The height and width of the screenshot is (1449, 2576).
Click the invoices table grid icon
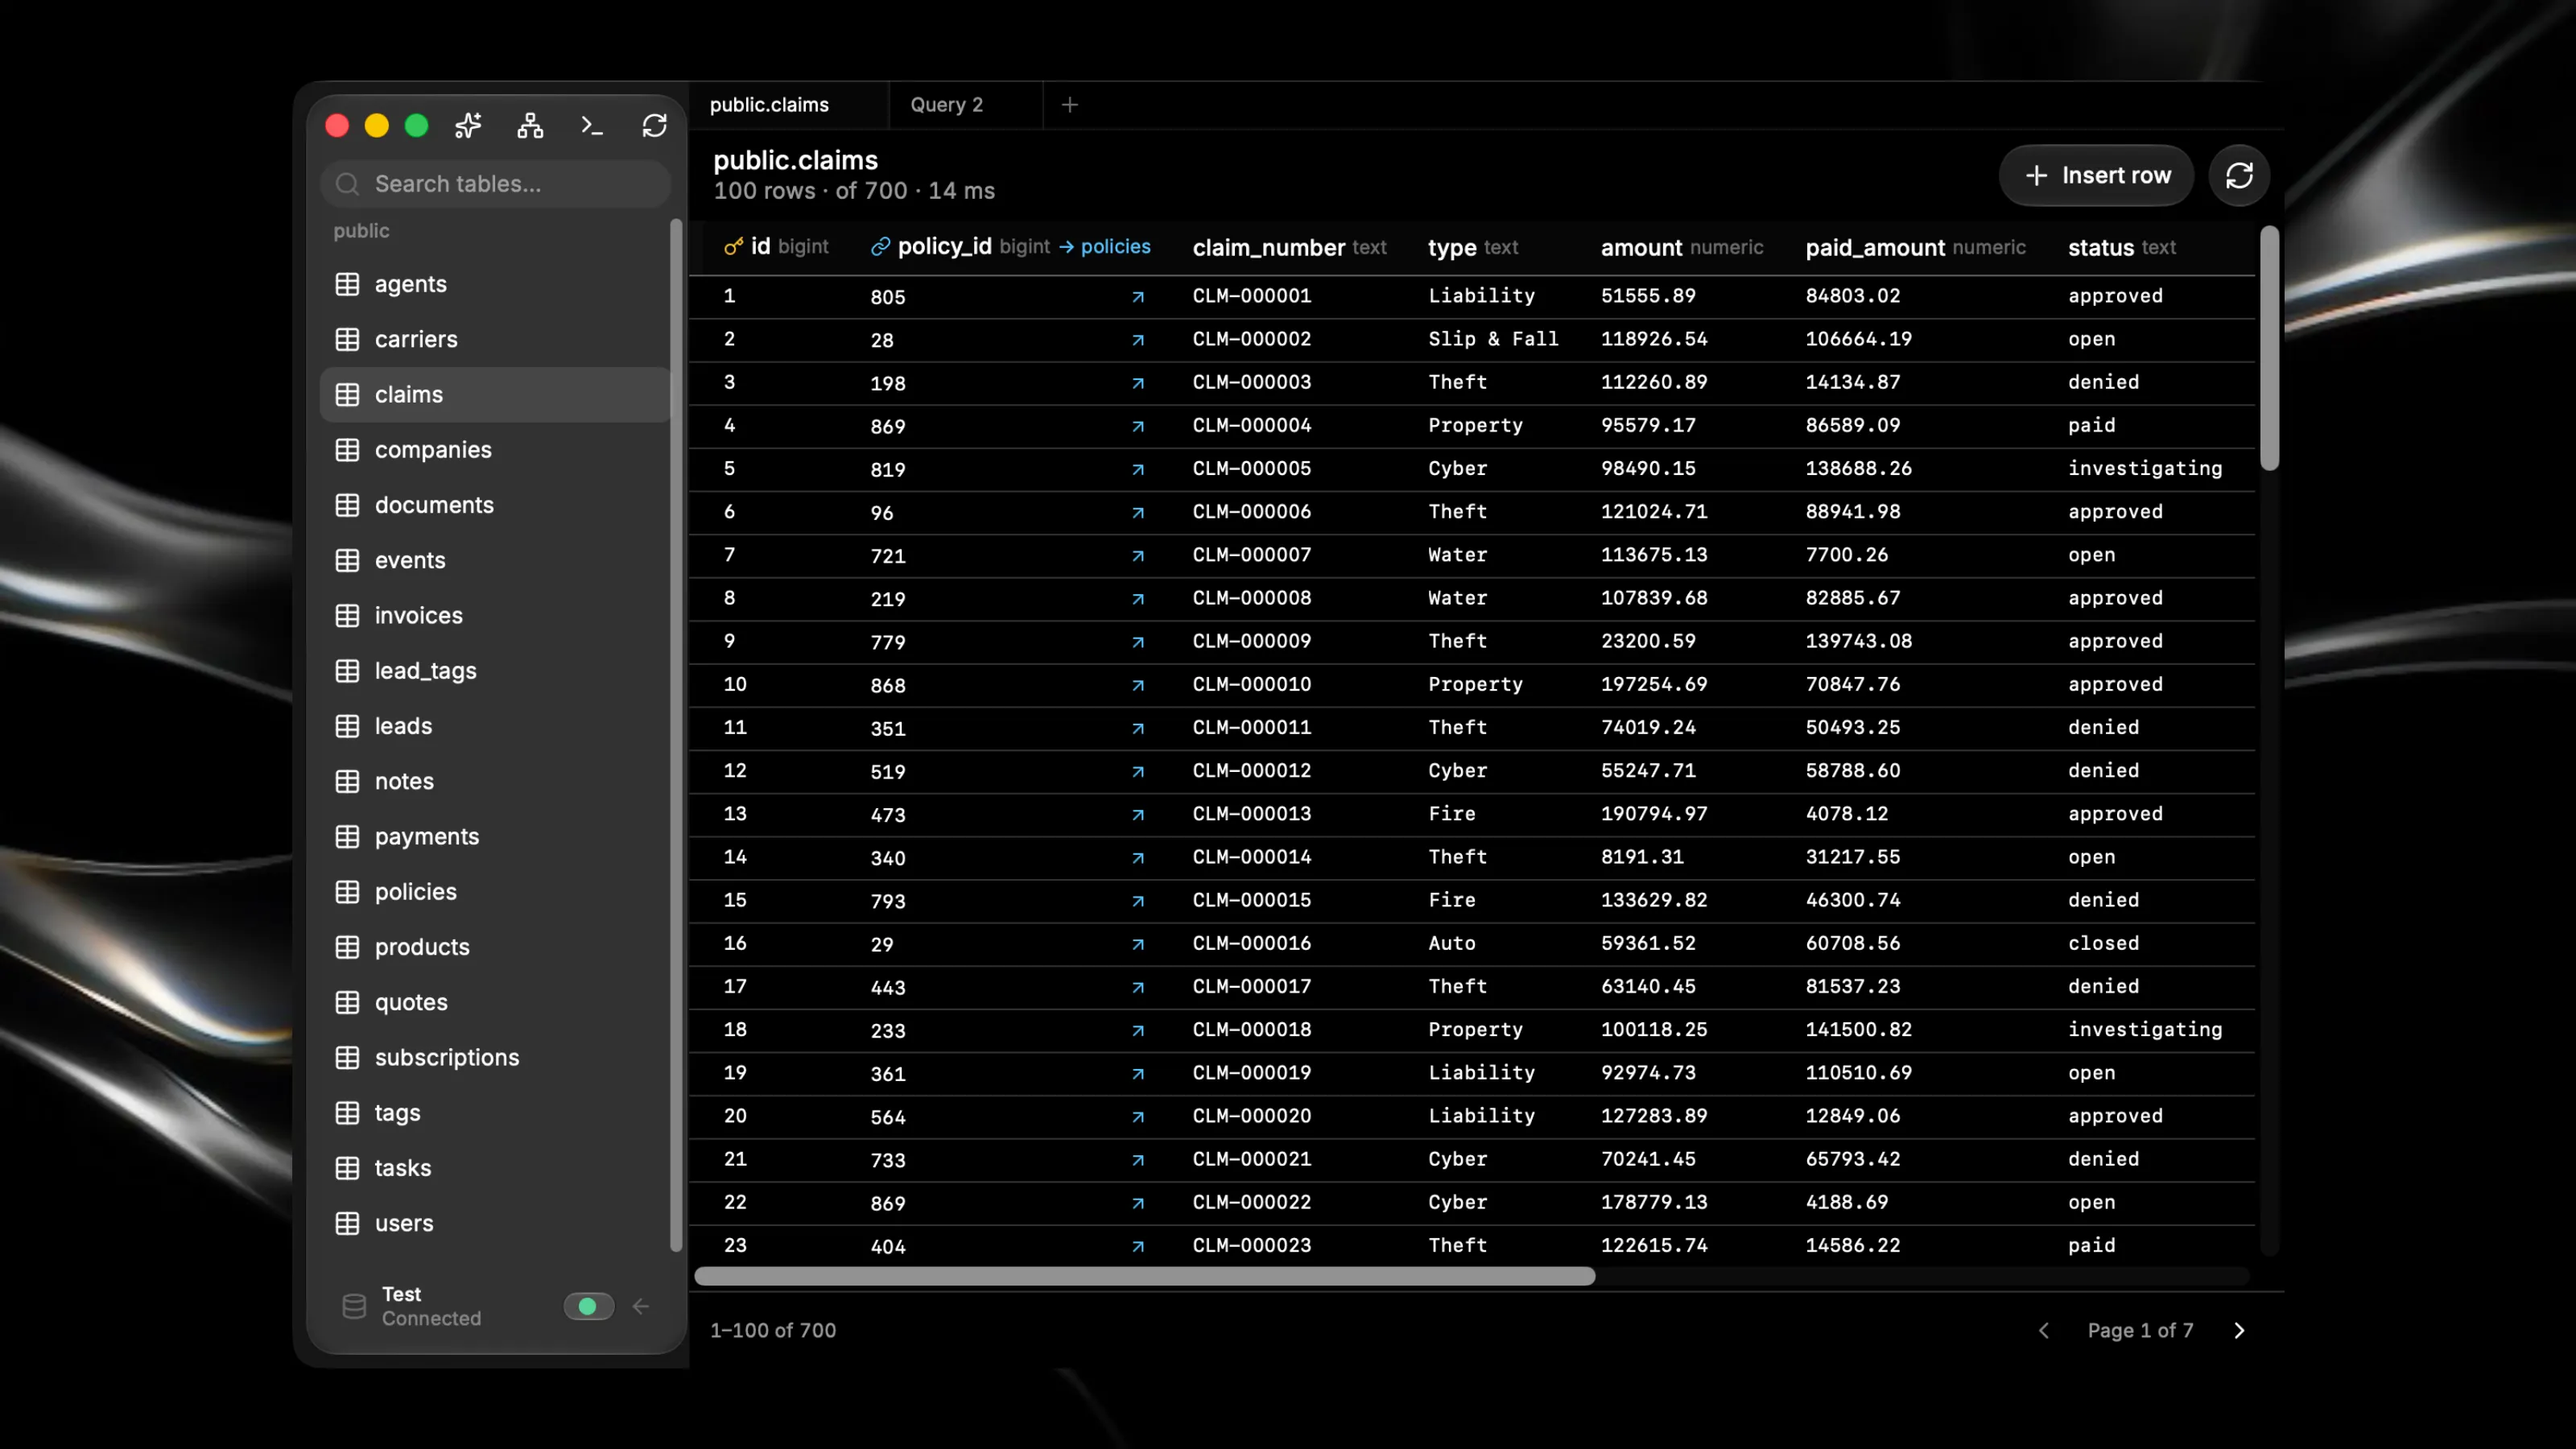click(347, 616)
